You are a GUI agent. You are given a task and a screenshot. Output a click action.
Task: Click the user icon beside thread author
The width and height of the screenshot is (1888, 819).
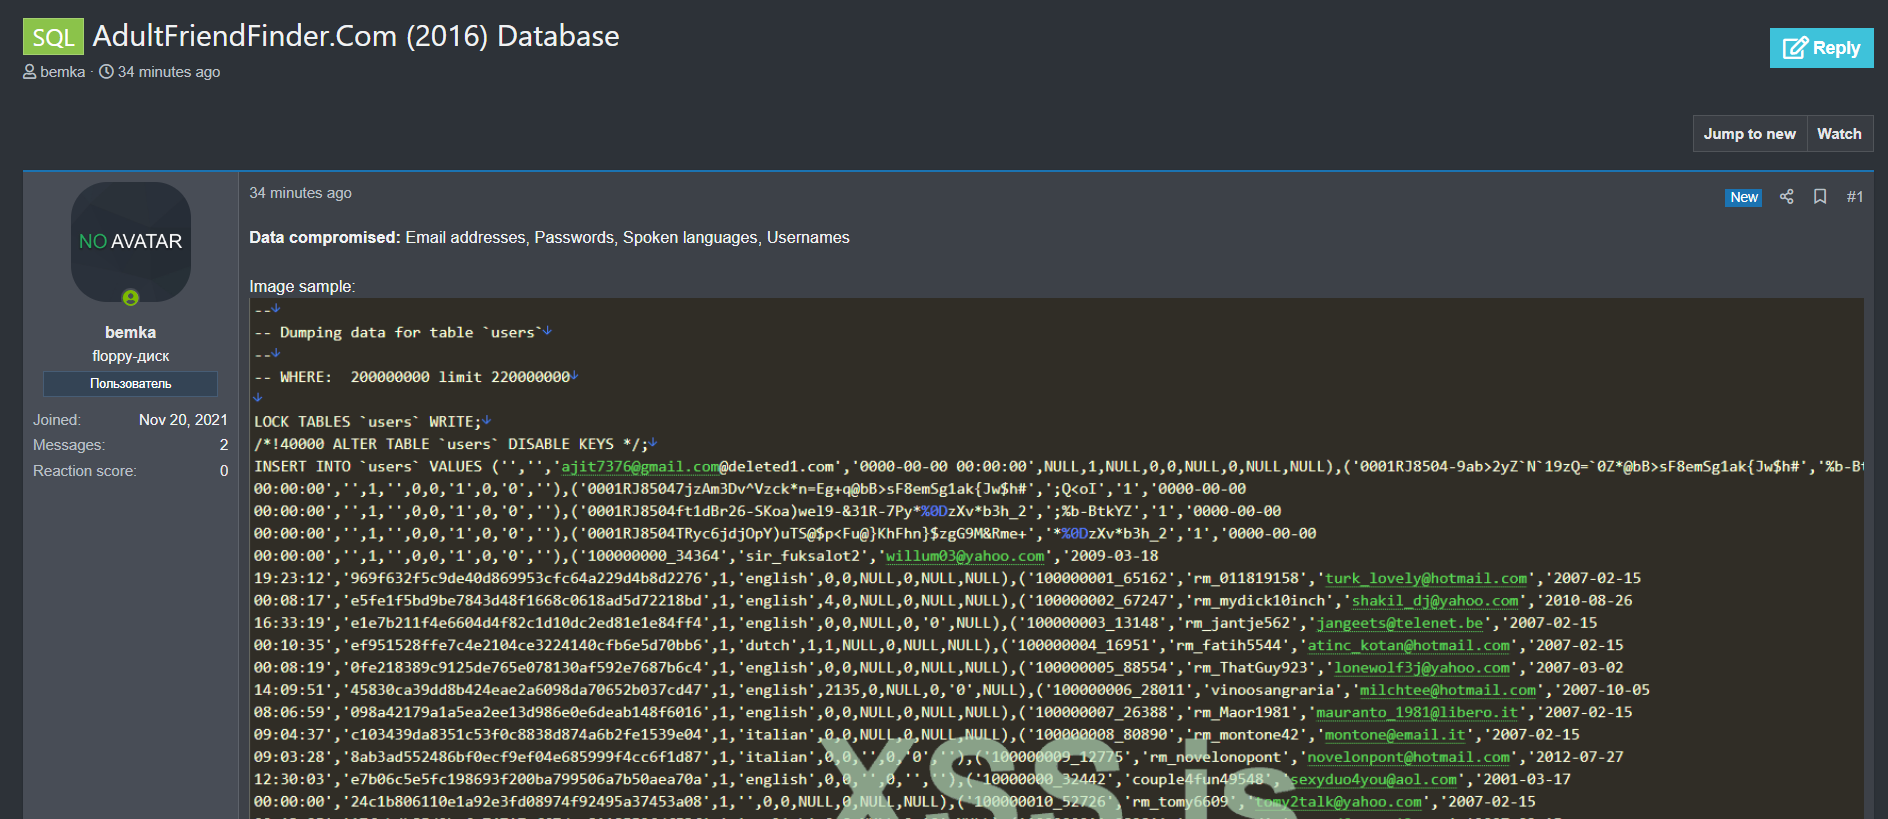[x=30, y=72]
